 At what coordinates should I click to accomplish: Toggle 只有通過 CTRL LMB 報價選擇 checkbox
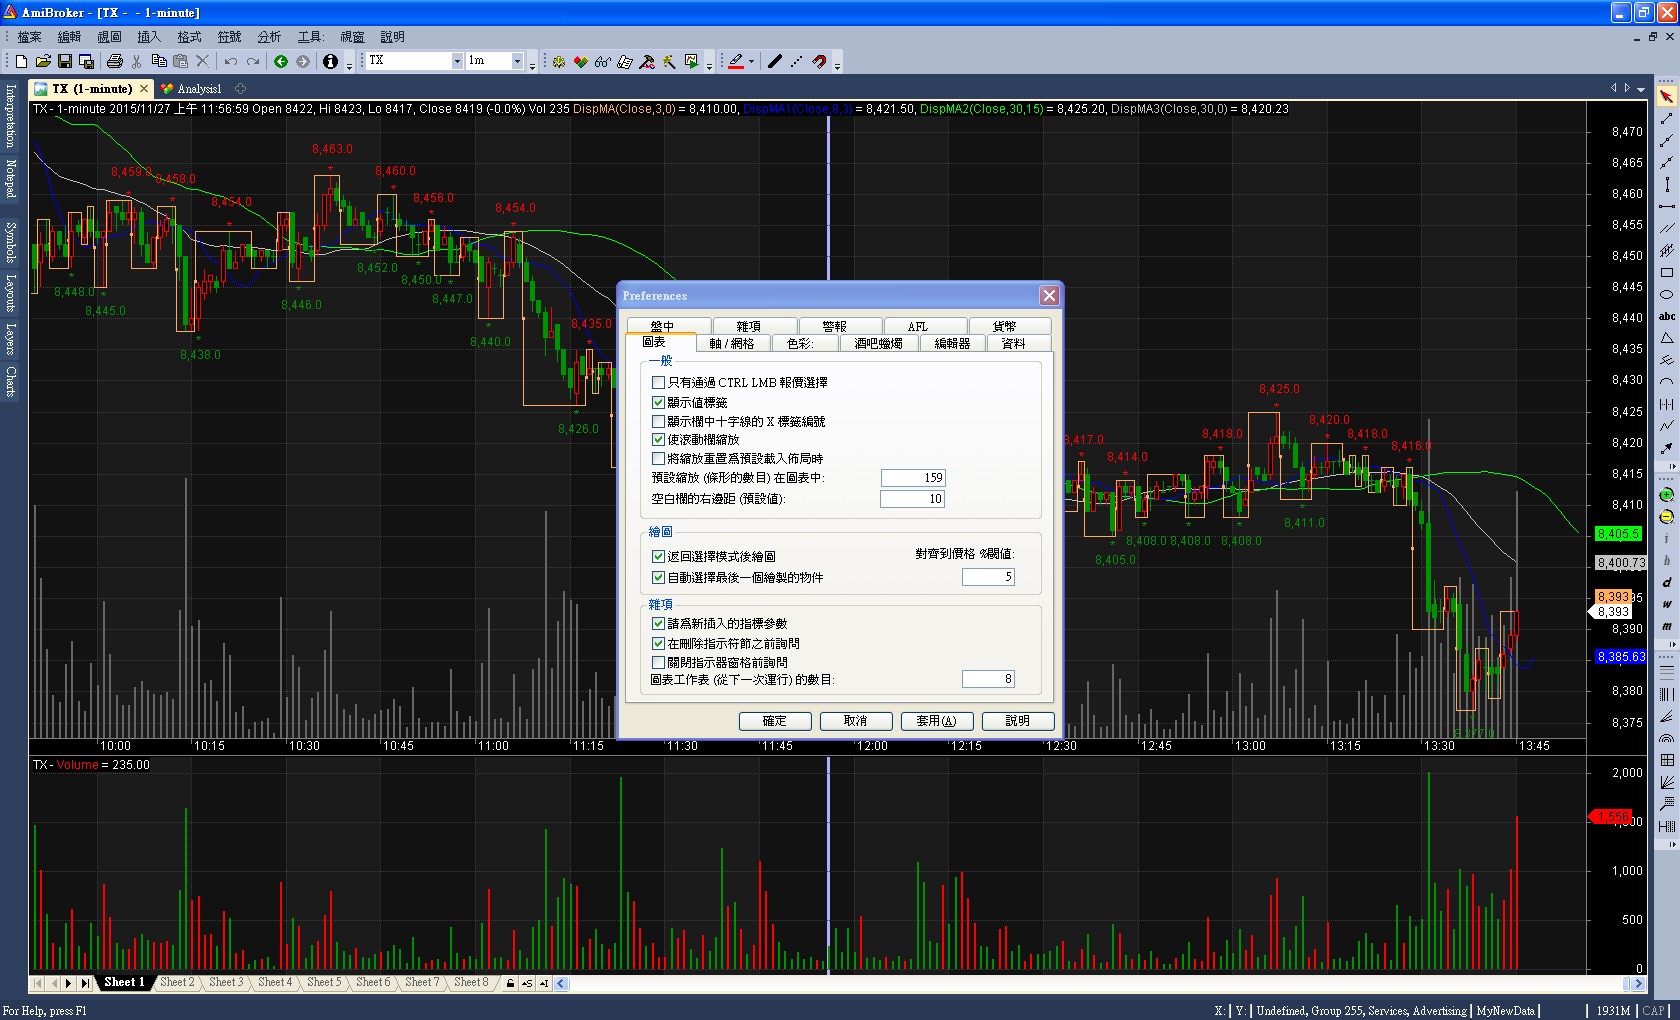658,383
